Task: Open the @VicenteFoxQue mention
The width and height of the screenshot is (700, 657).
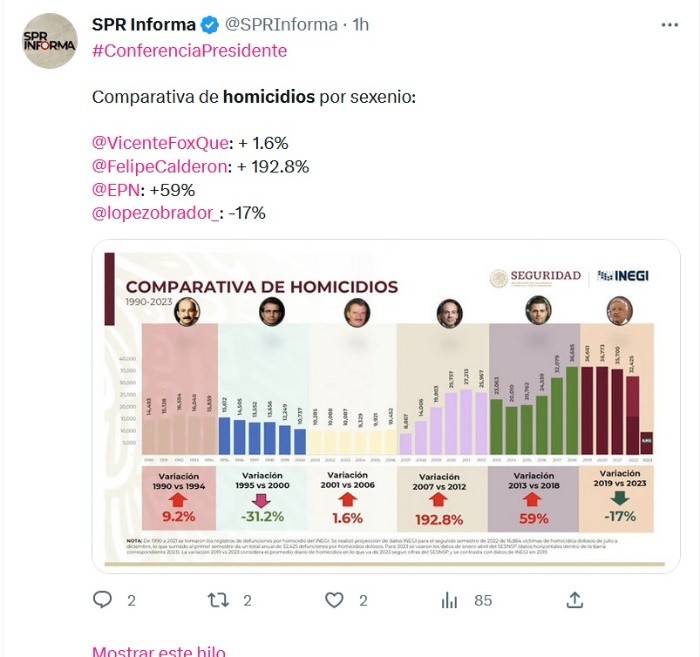Action: (x=160, y=142)
